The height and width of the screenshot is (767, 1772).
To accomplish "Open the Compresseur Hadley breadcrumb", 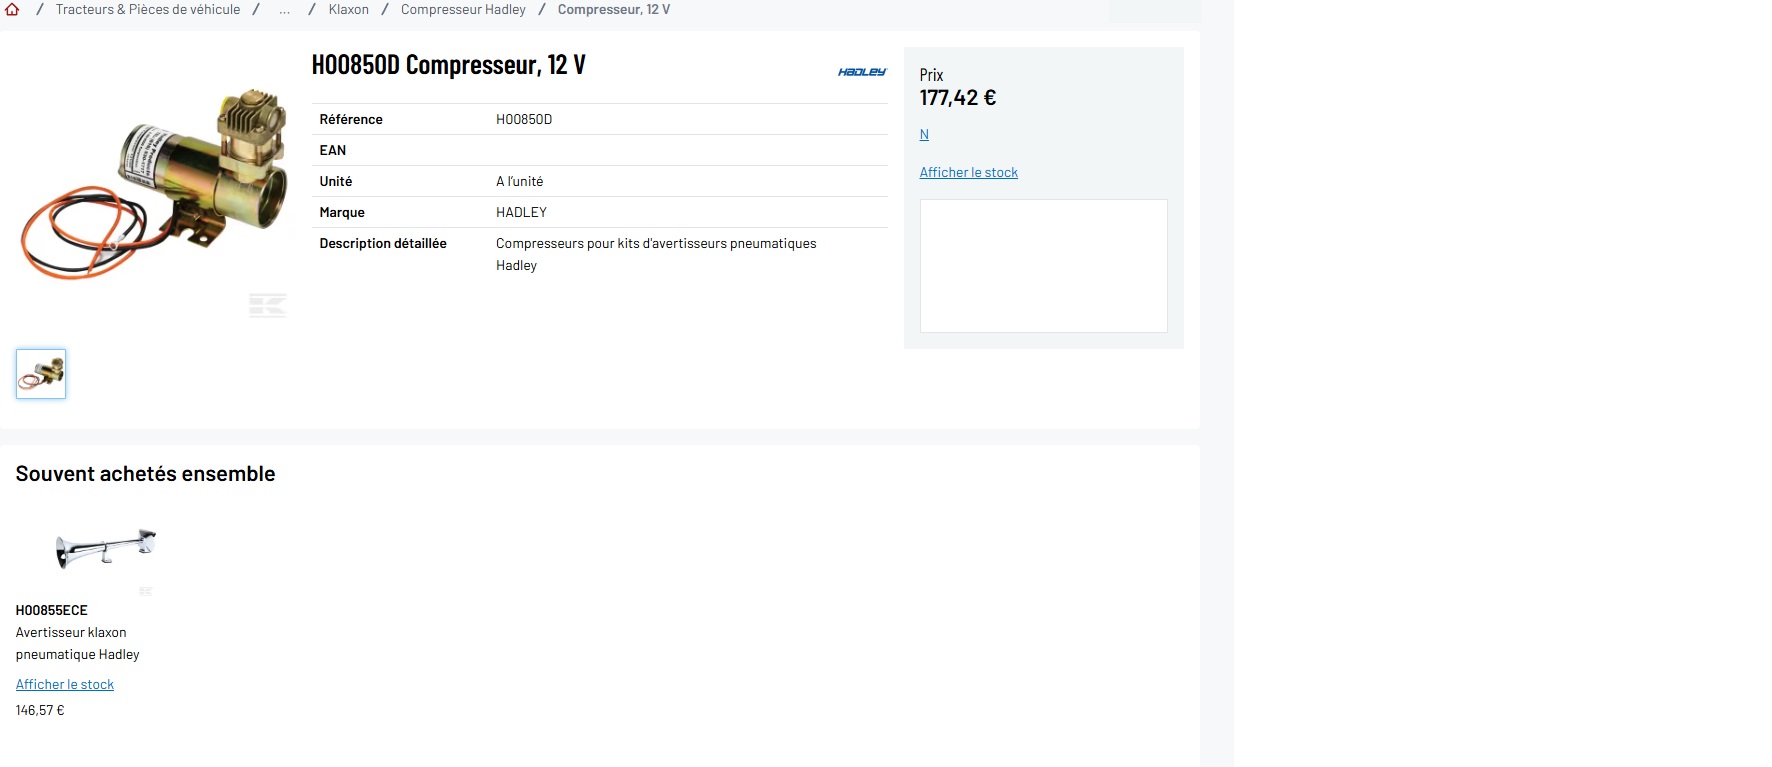I will click(x=463, y=9).
